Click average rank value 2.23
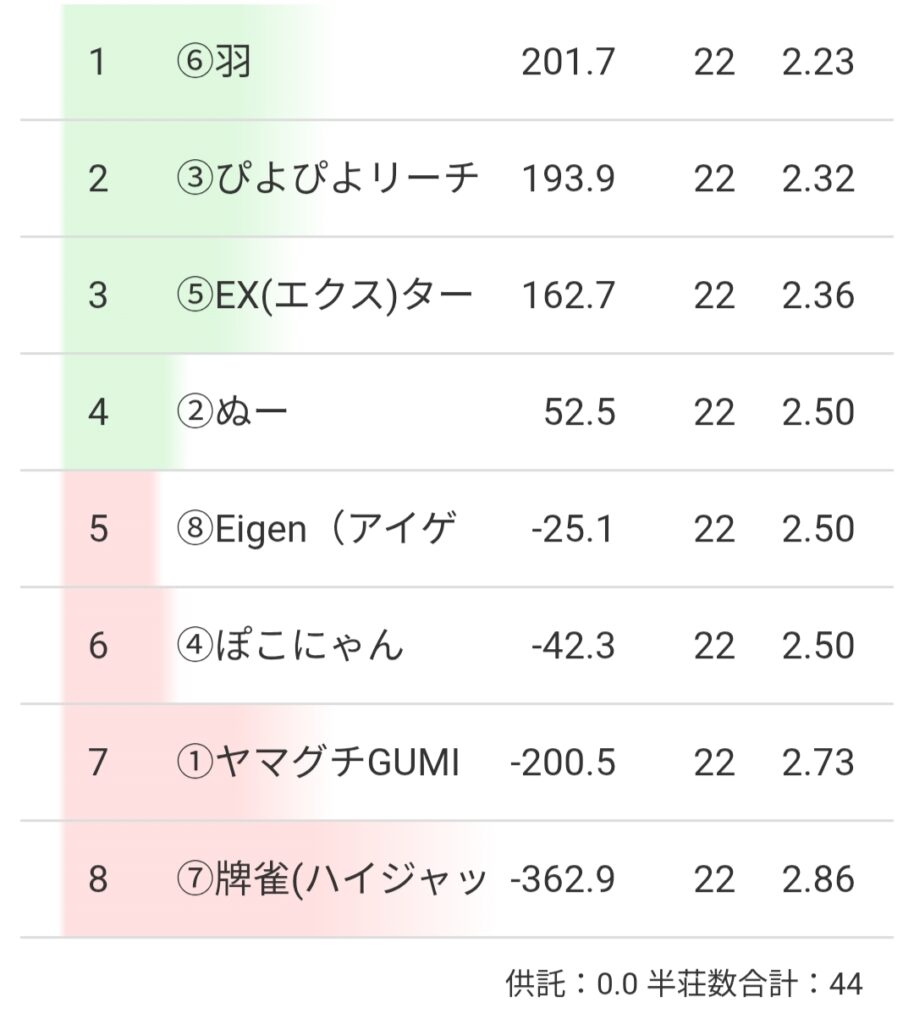 818,62
